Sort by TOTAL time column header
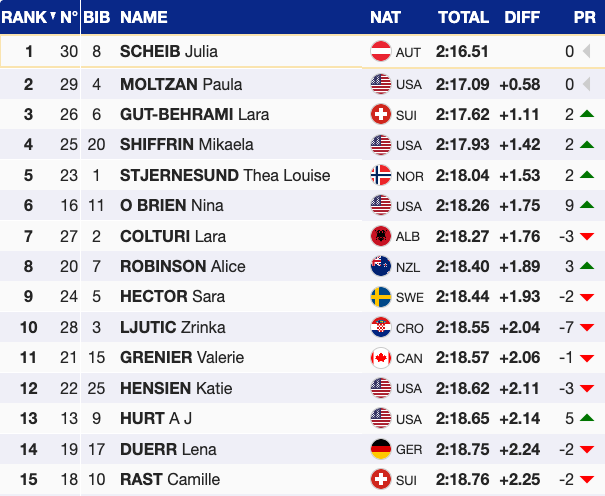The image size is (605, 496). [x=463, y=17]
